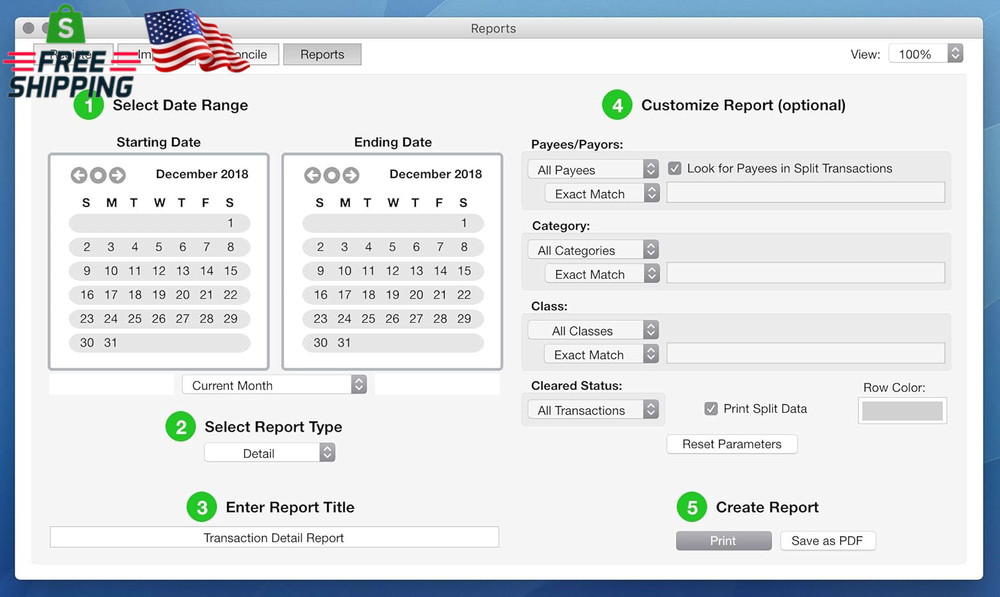1000x597 pixels.
Task: Switch to the Reconcile tab
Action: 246,54
